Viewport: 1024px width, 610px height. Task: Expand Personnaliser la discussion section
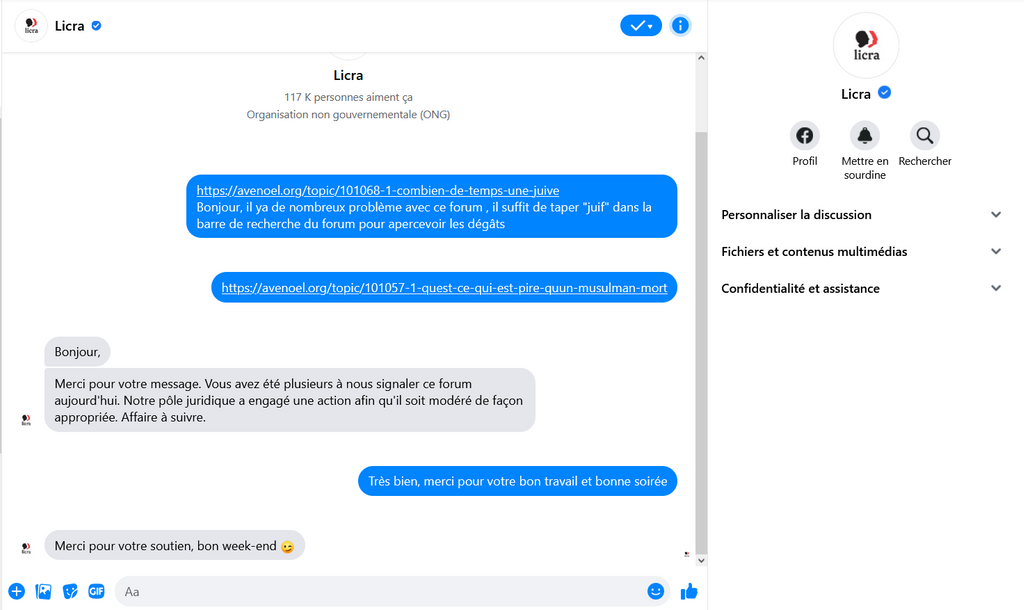pos(861,215)
